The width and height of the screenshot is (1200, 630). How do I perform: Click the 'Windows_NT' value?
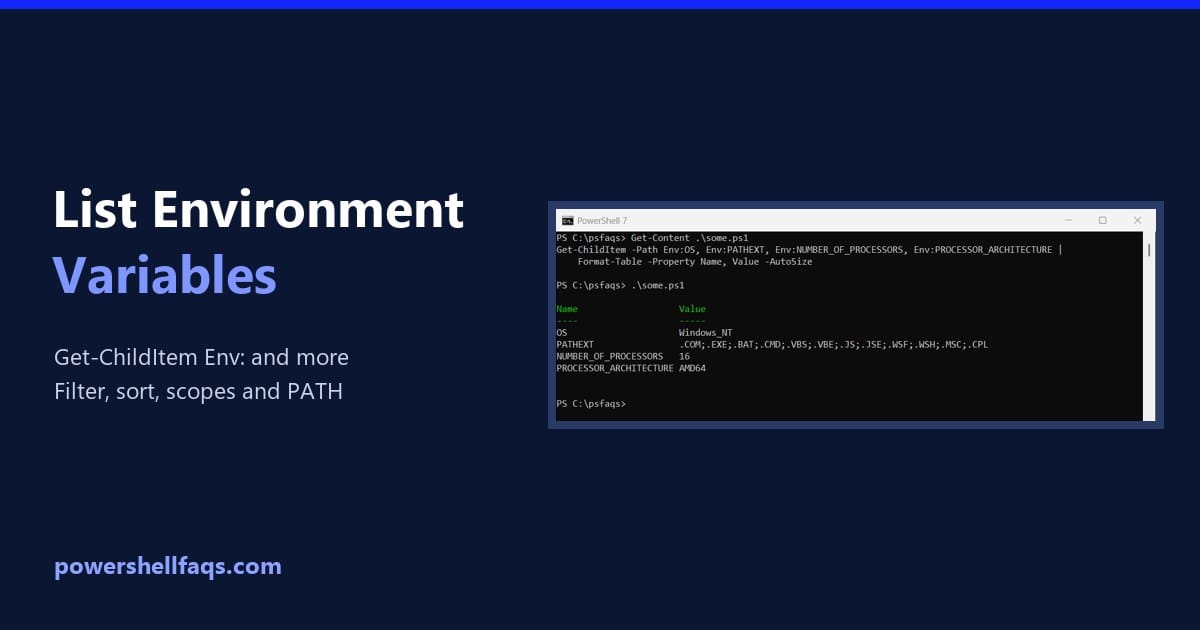(x=705, y=332)
